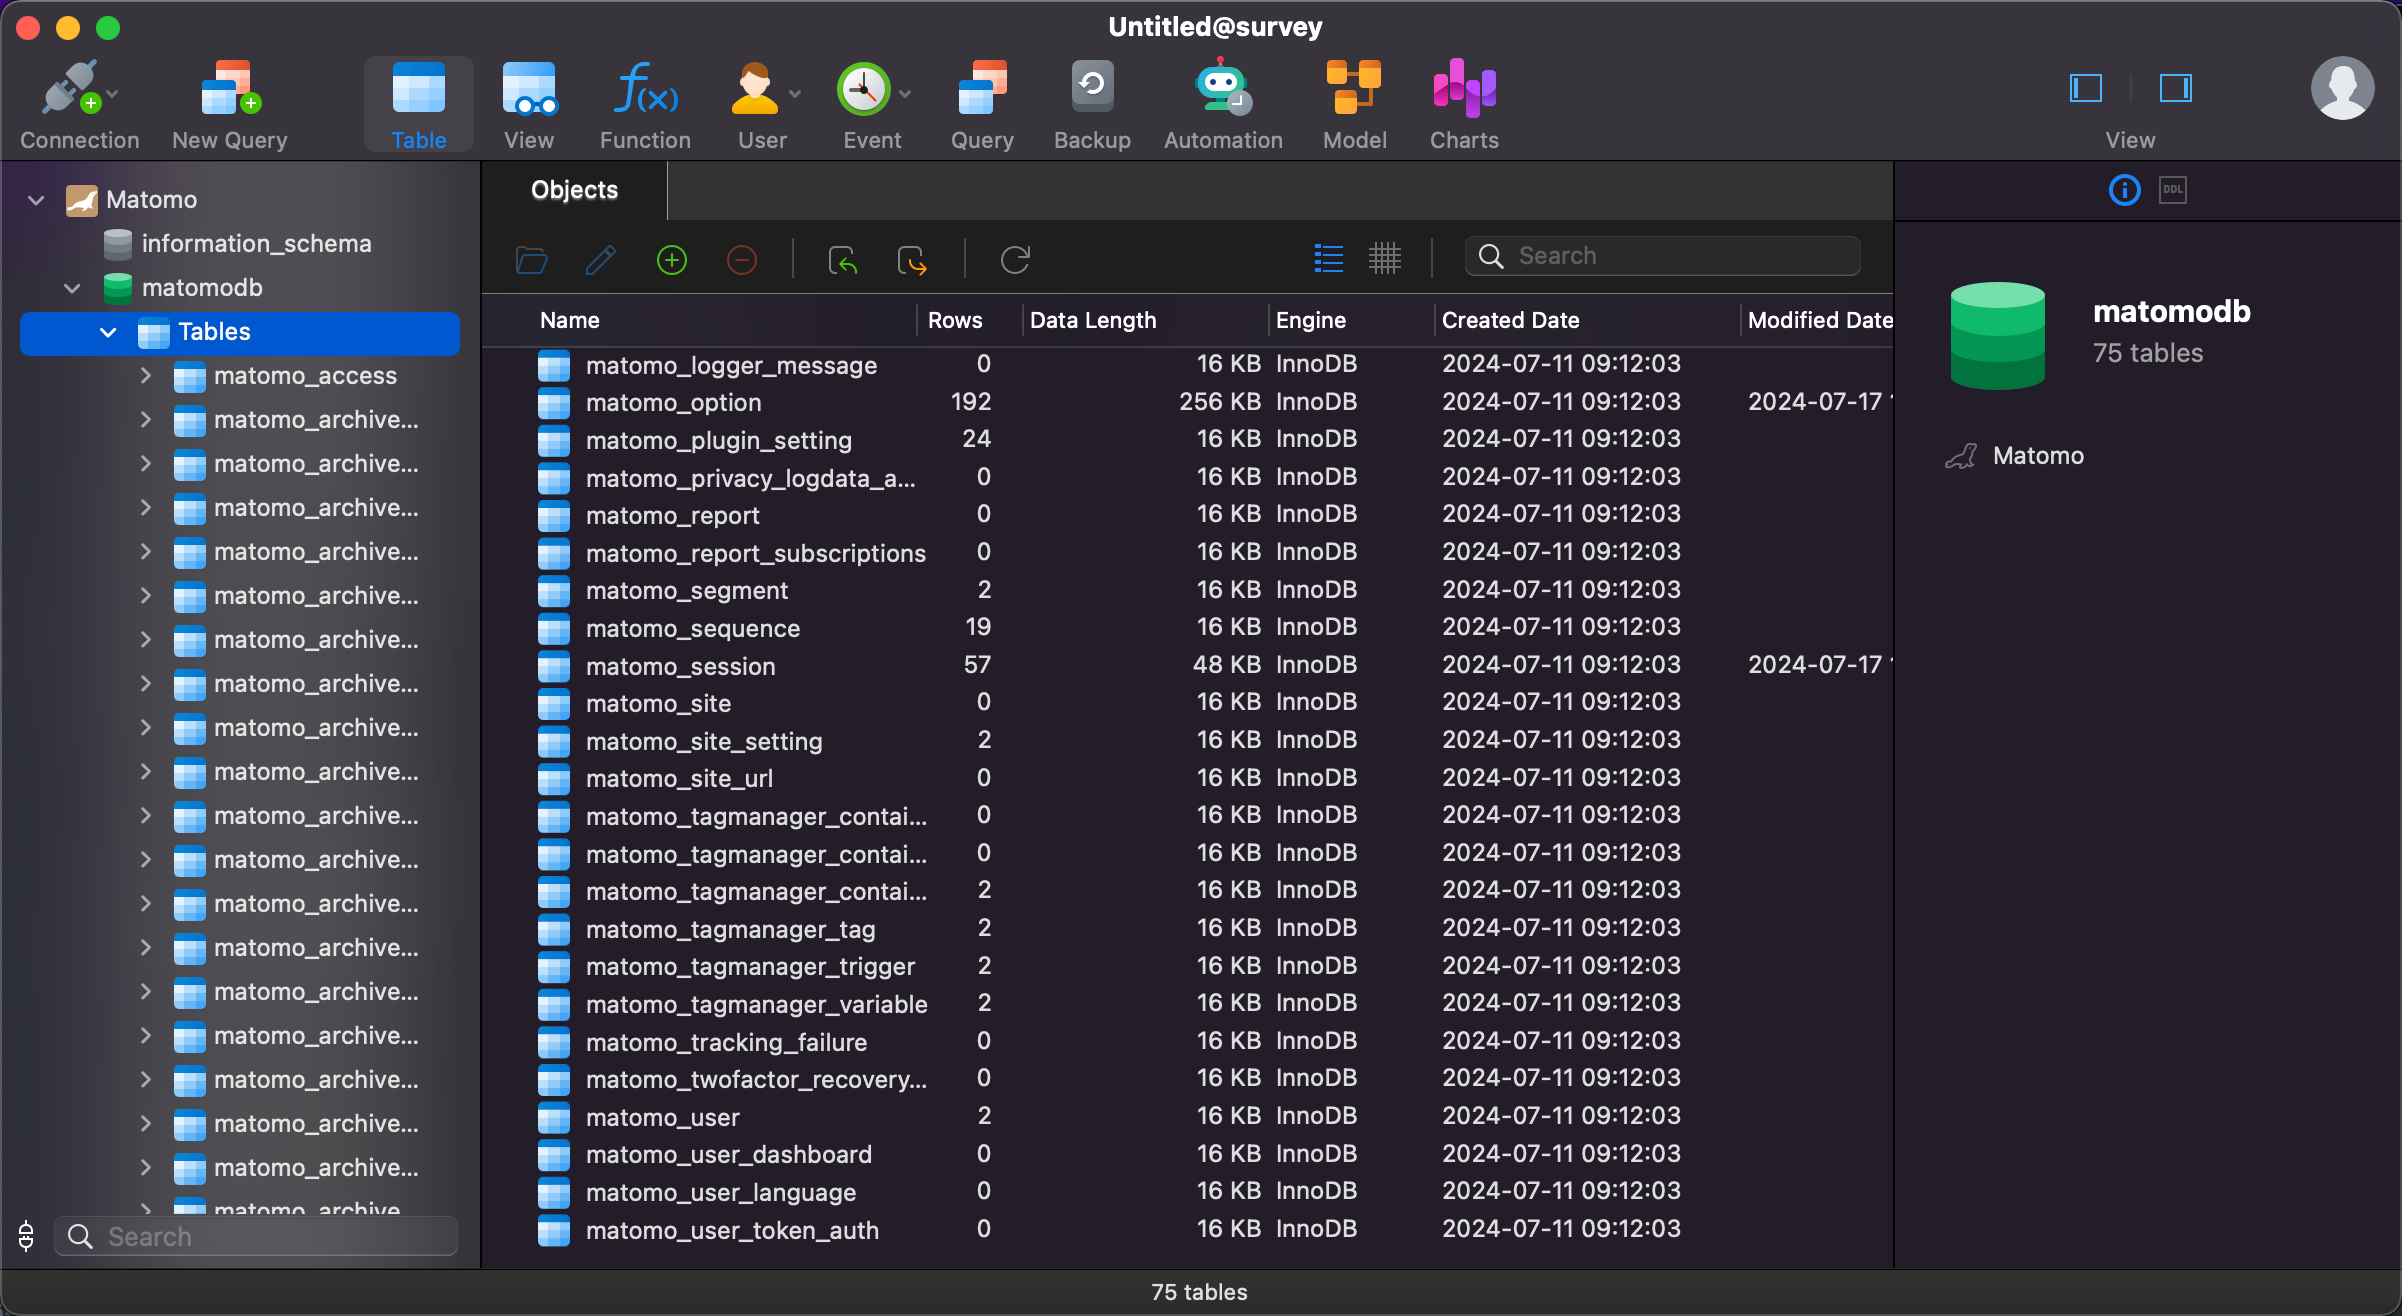
Task: Click the Import Wizard icon
Action: click(842, 261)
